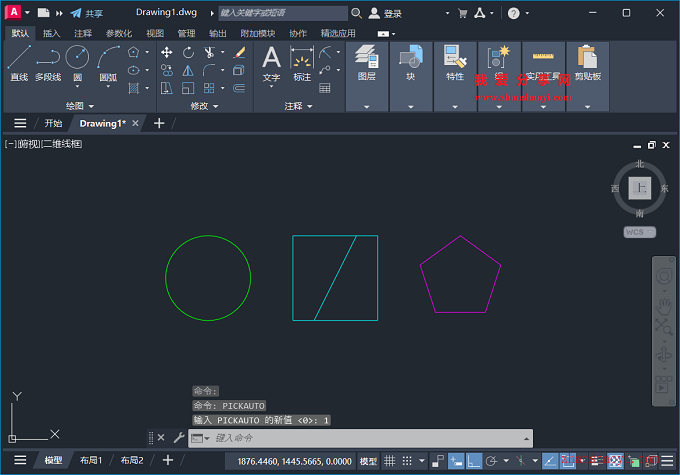Image resolution: width=680 pixels, height=475 pixels.
Task: Open the Layers (图层) panel button
Action: click(367, 76)
